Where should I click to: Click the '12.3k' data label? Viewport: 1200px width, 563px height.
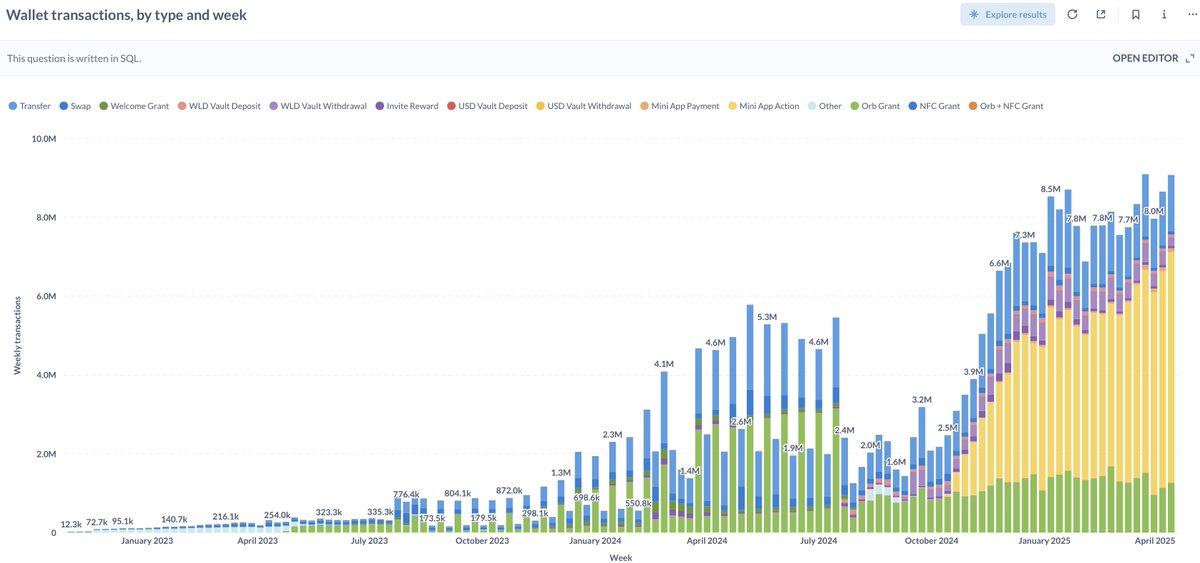pos(71,524)
